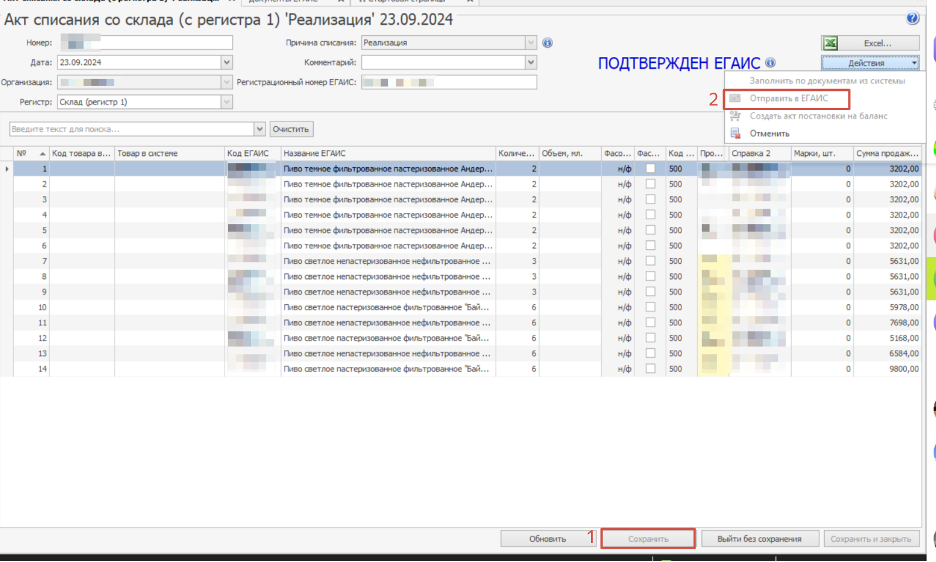
Task: Toggle checkbox in row 3
Action: pyautogui.click(x=650, y=199)
